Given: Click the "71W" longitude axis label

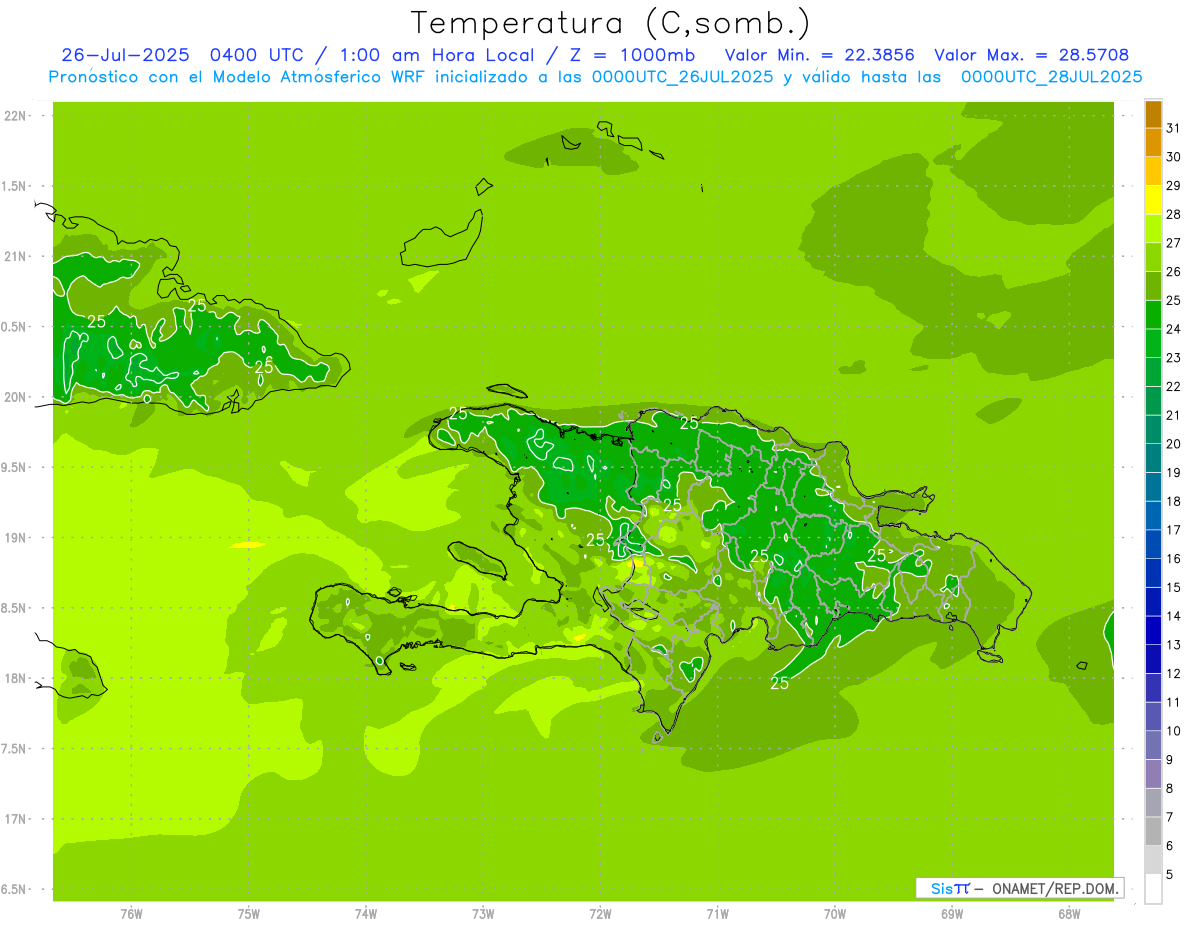Looking at the screenshot, I should click(717, 914).
